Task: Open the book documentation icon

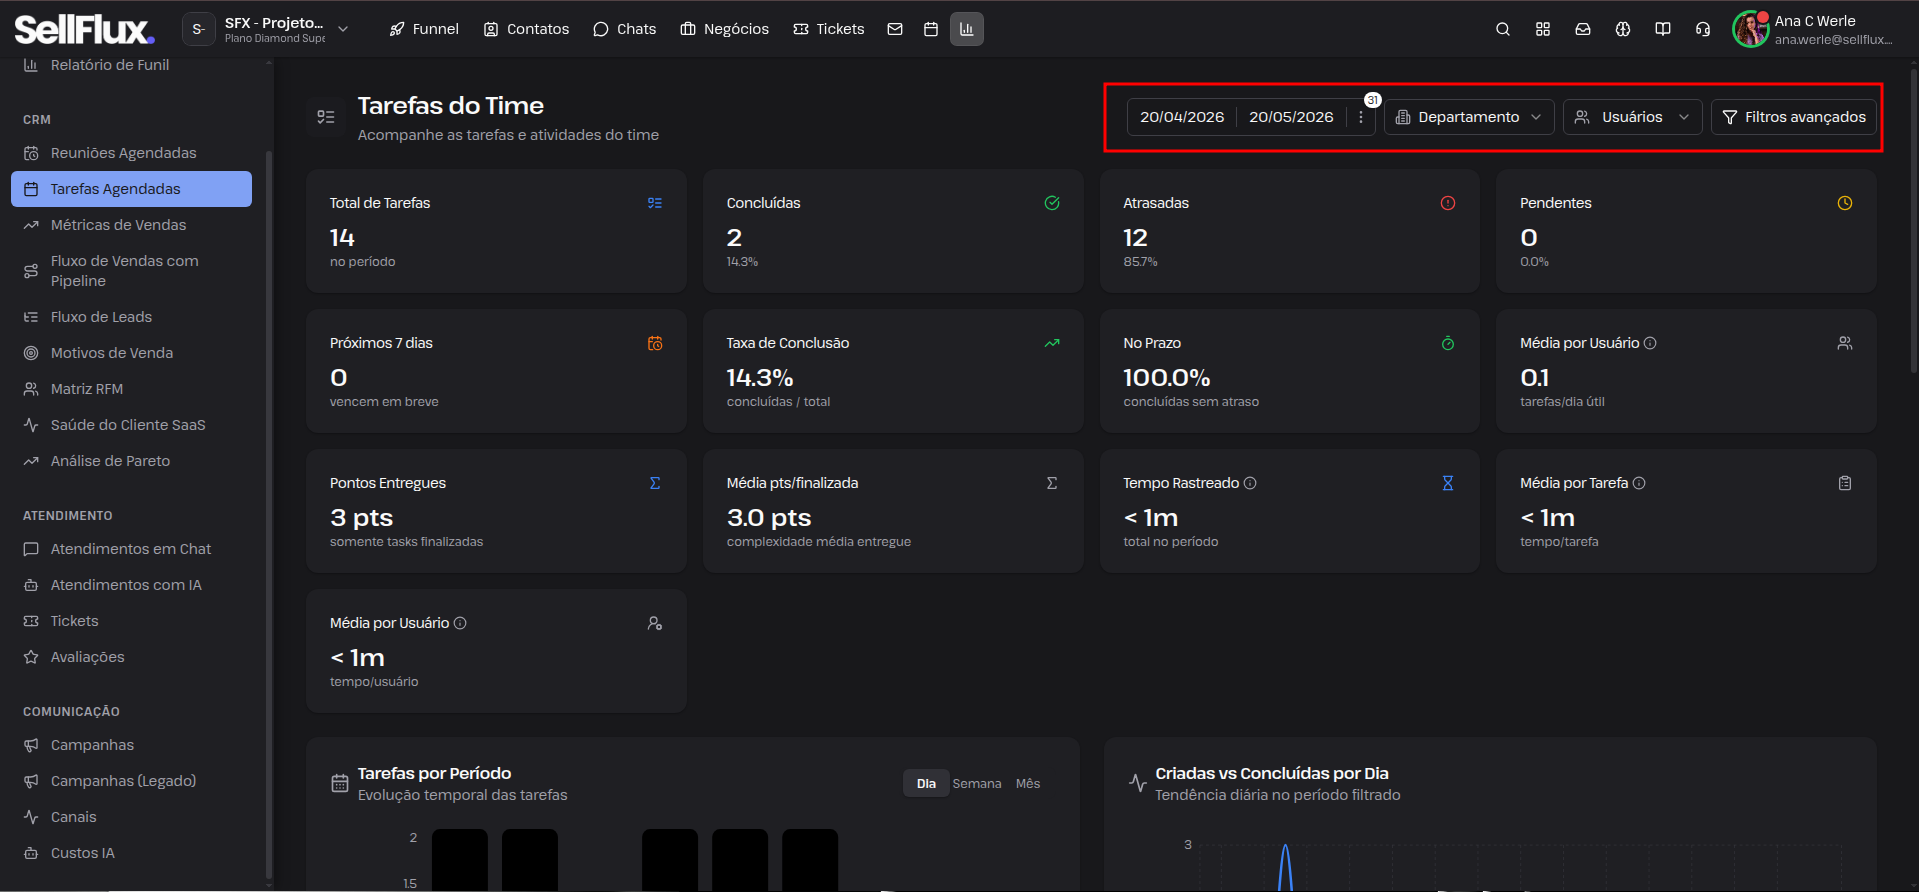Action: [x=1663, y=29]
